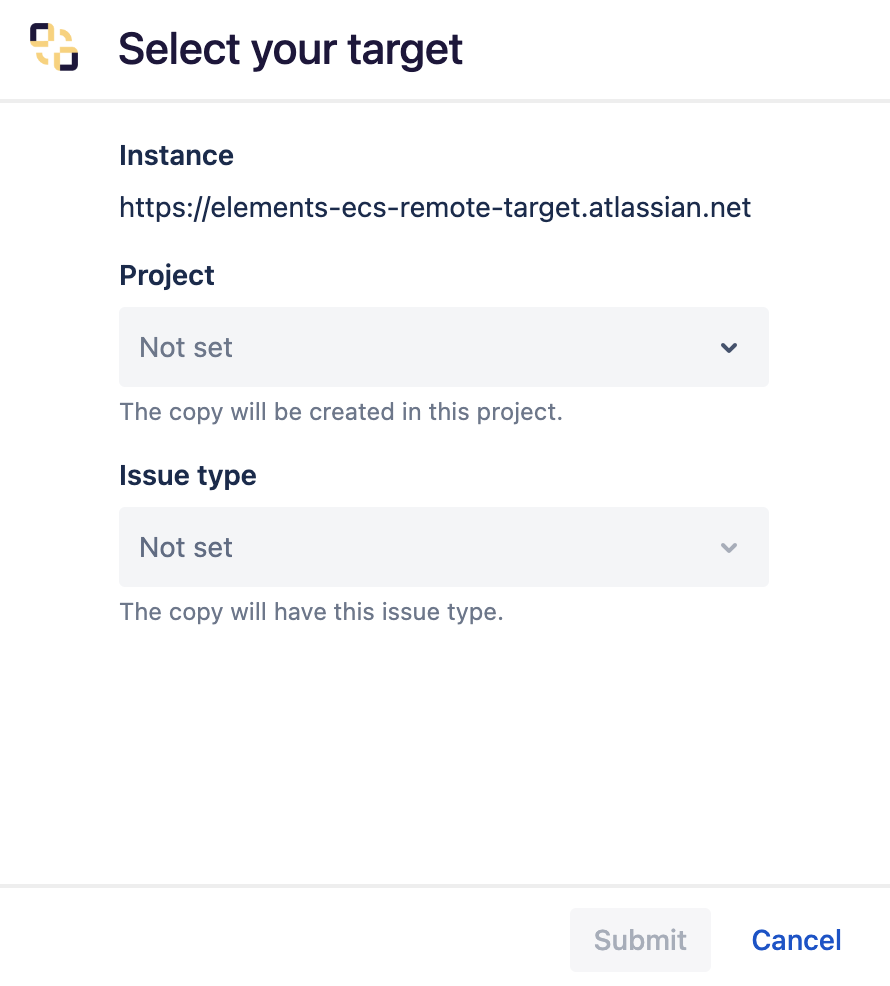Click the Issue type field label
The image size is (890, 986).
click(188, 476)
